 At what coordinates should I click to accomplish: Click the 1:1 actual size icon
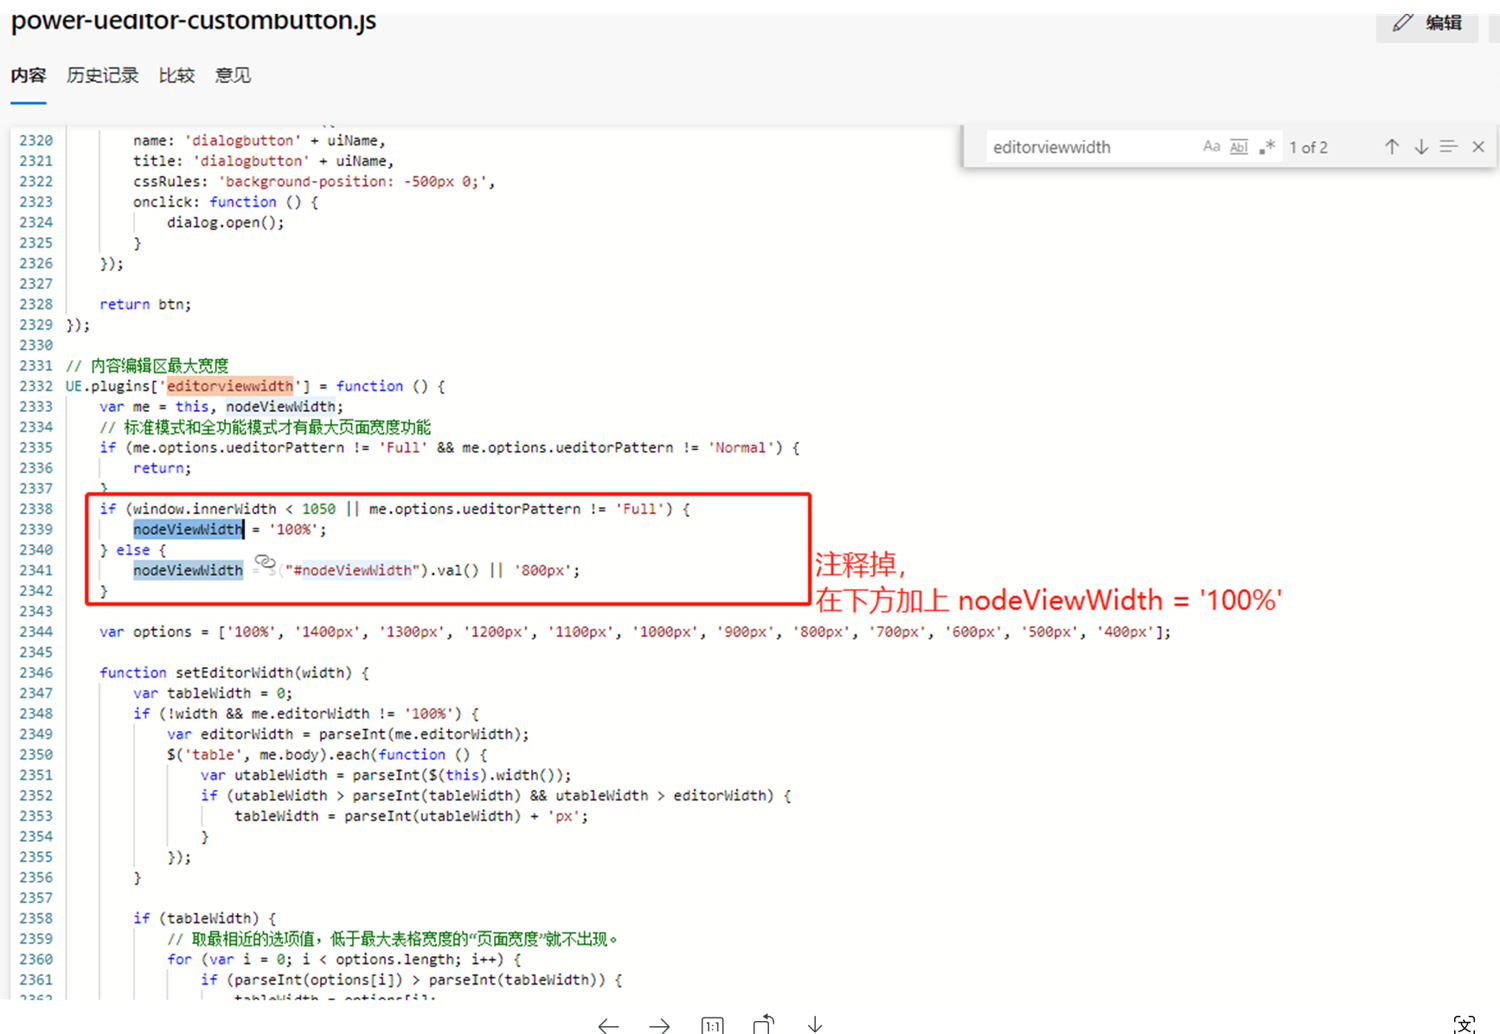(x=712, y=1024)
